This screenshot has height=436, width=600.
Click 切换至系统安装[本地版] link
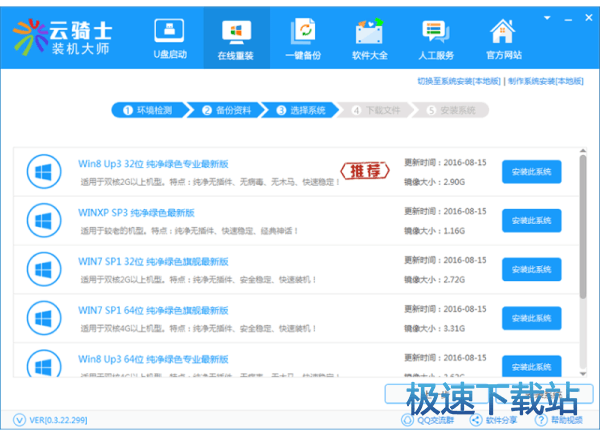(459, 81)
